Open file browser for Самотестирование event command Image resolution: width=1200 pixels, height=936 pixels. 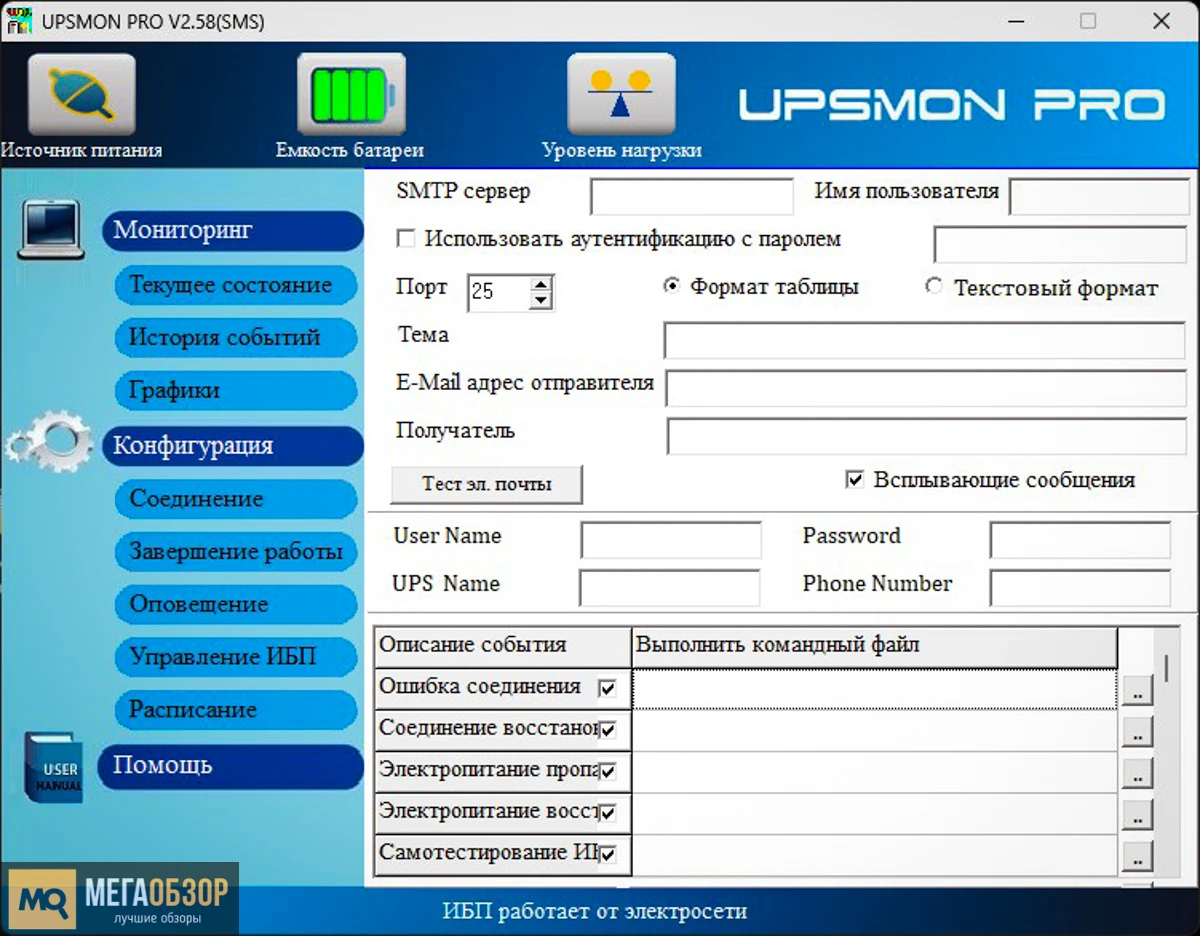point(1137,856)
